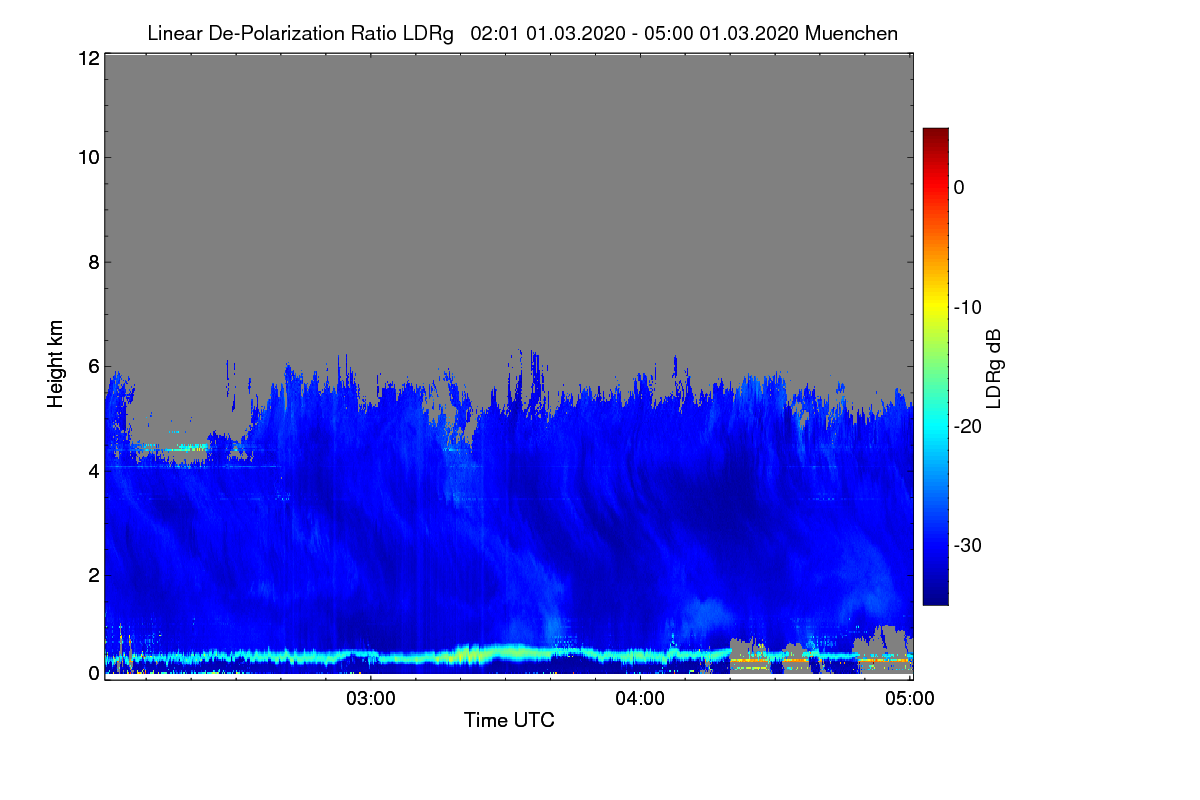The height and width of the screenshot is (800, 1200).
Task: Click the 03:00 time tick label
Action: point(371,698)
